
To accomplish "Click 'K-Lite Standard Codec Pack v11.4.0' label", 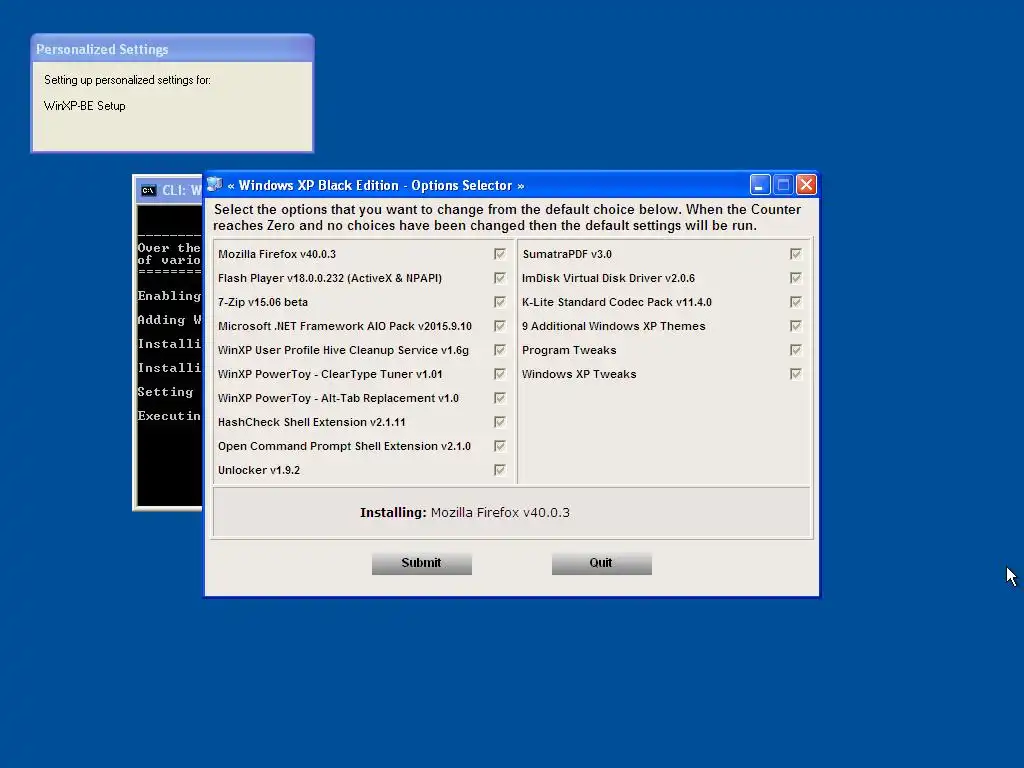I will coord(616,302).
